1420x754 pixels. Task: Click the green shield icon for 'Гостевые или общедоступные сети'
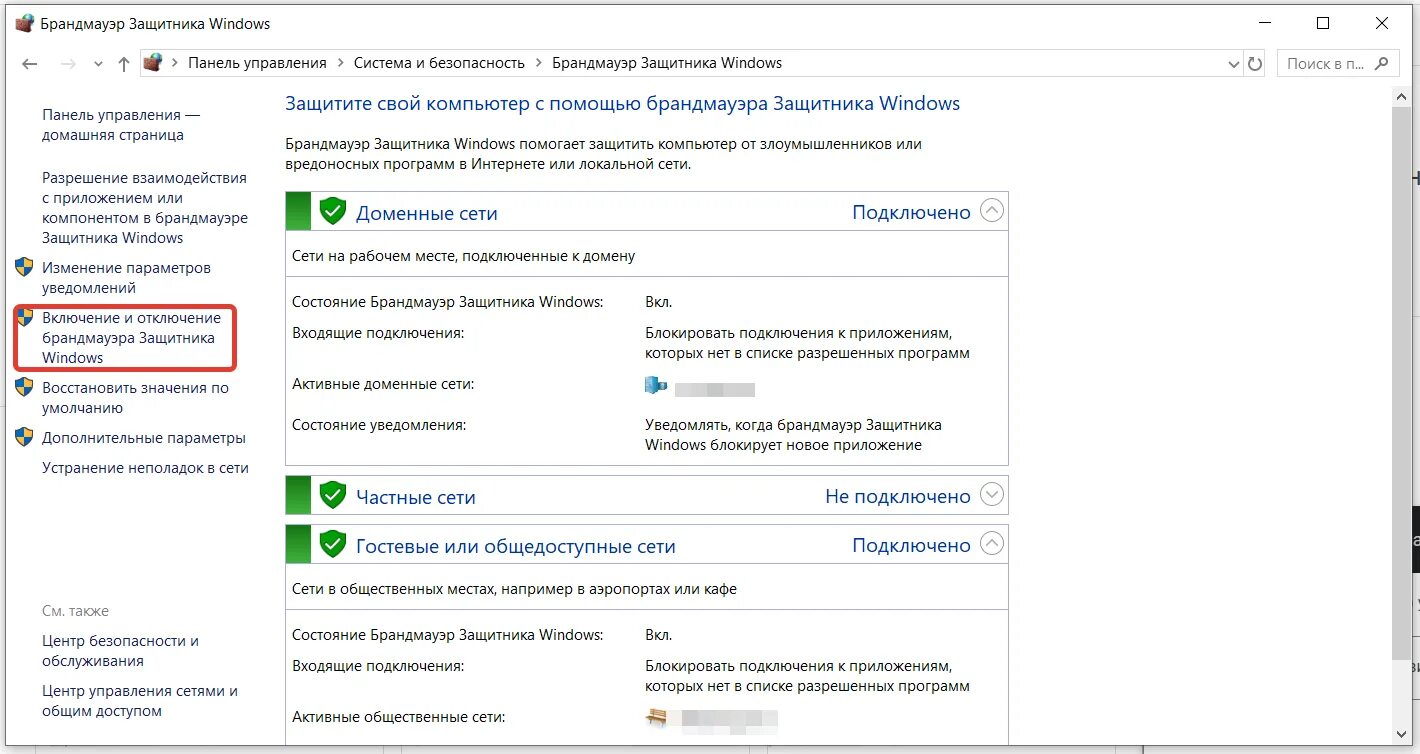coord(332,545)
